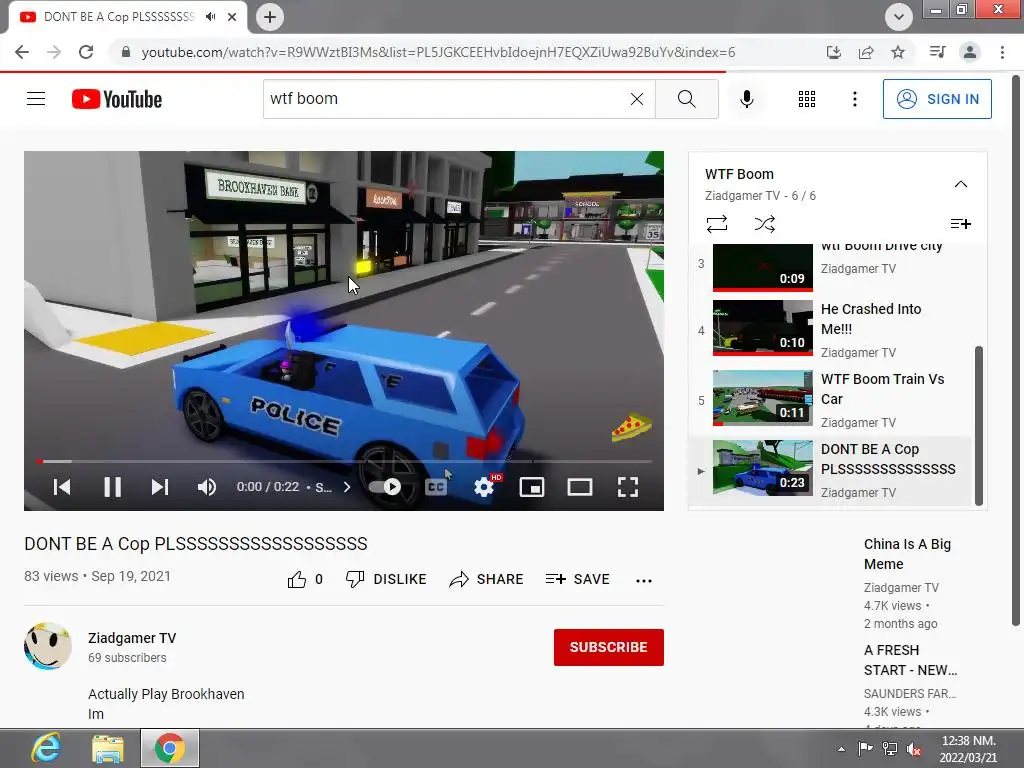Image resolution: width=1024 pixels, height=768 pixels.
Task: Open the media controls icon in Chrome toolbar
Action: [x=937, y=52]
